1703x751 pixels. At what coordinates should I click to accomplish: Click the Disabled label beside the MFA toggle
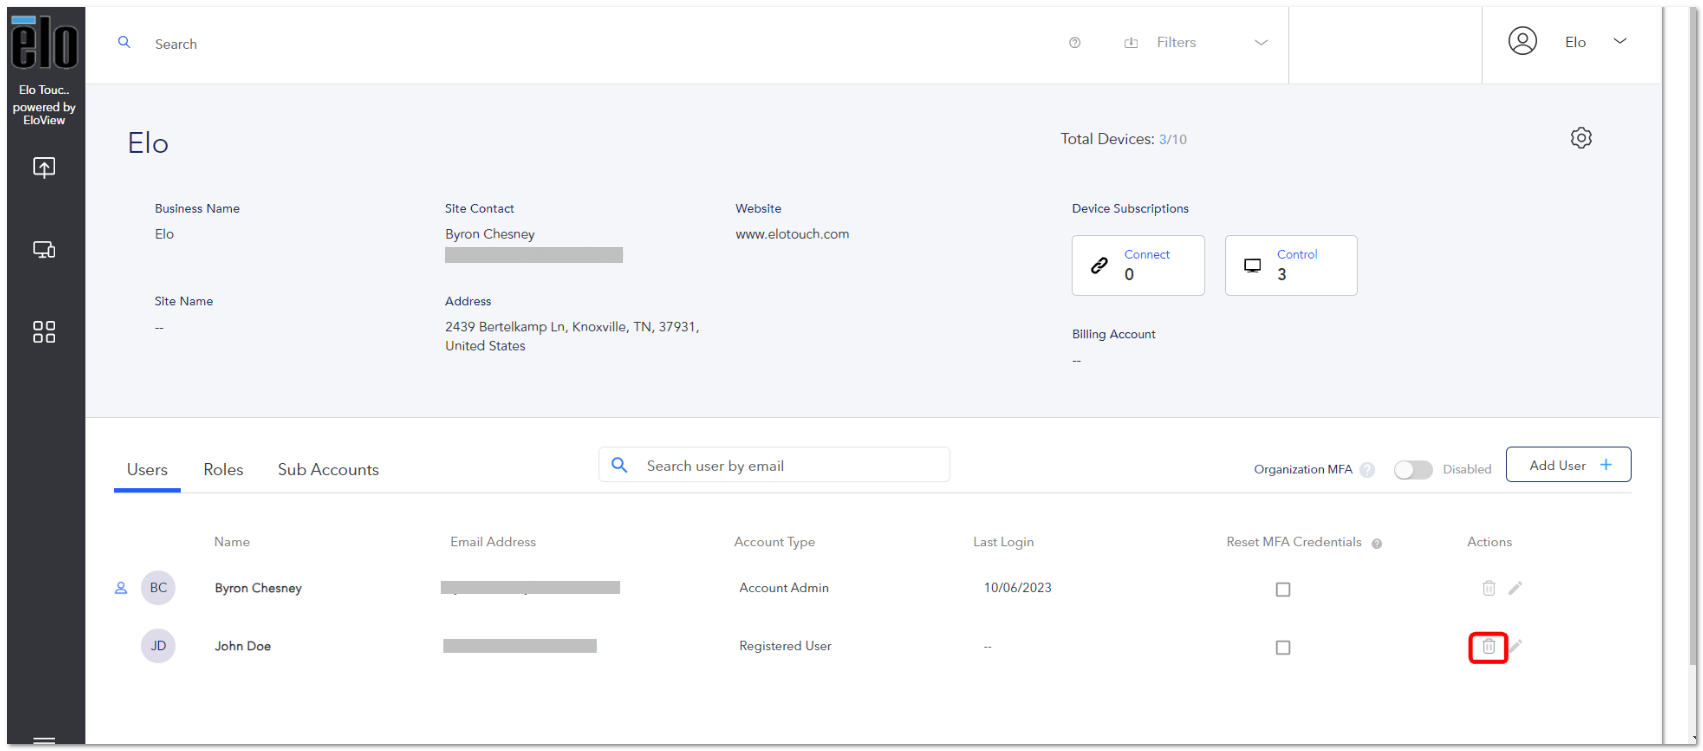1467,470
